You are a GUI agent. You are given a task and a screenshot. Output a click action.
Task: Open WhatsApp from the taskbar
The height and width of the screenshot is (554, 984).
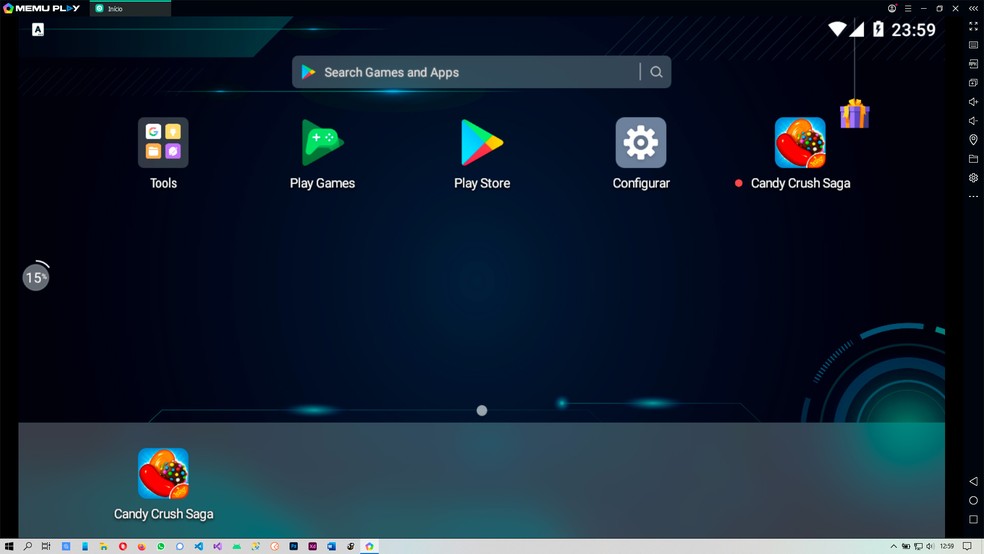click(x=161, y=546)
